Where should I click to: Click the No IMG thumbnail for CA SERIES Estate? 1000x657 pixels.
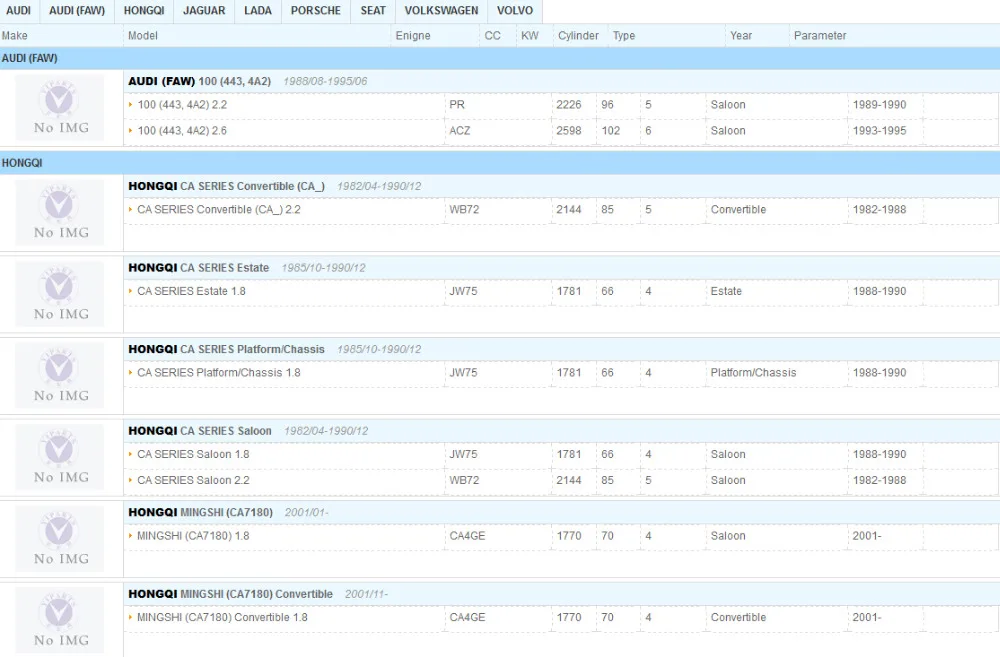click(x=59, y=294)
